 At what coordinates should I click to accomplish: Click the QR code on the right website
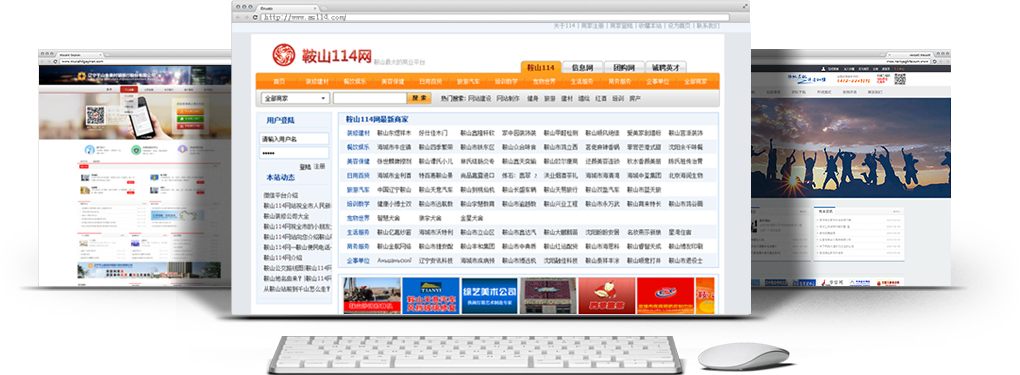(x=900, y=79)
